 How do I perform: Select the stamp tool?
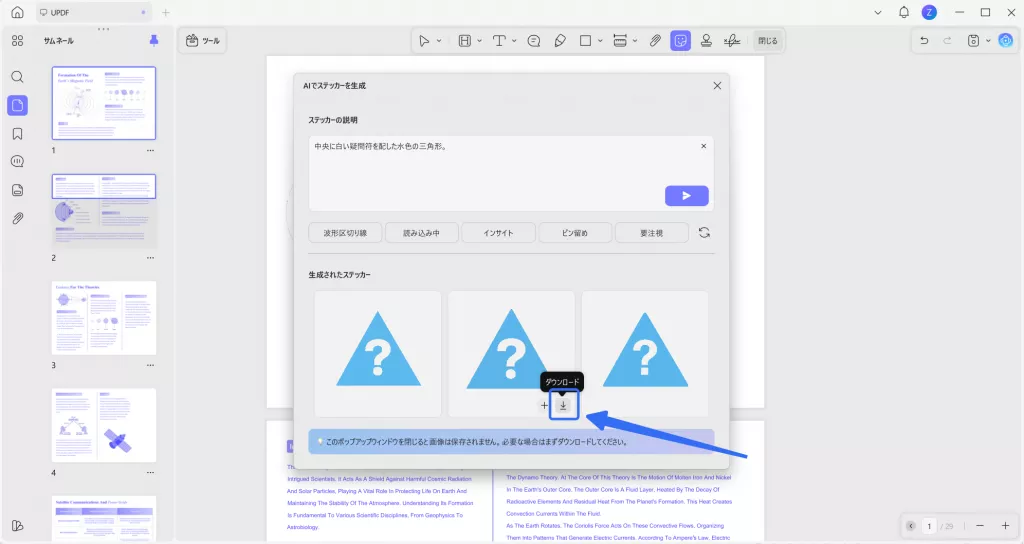click(706, 40)
